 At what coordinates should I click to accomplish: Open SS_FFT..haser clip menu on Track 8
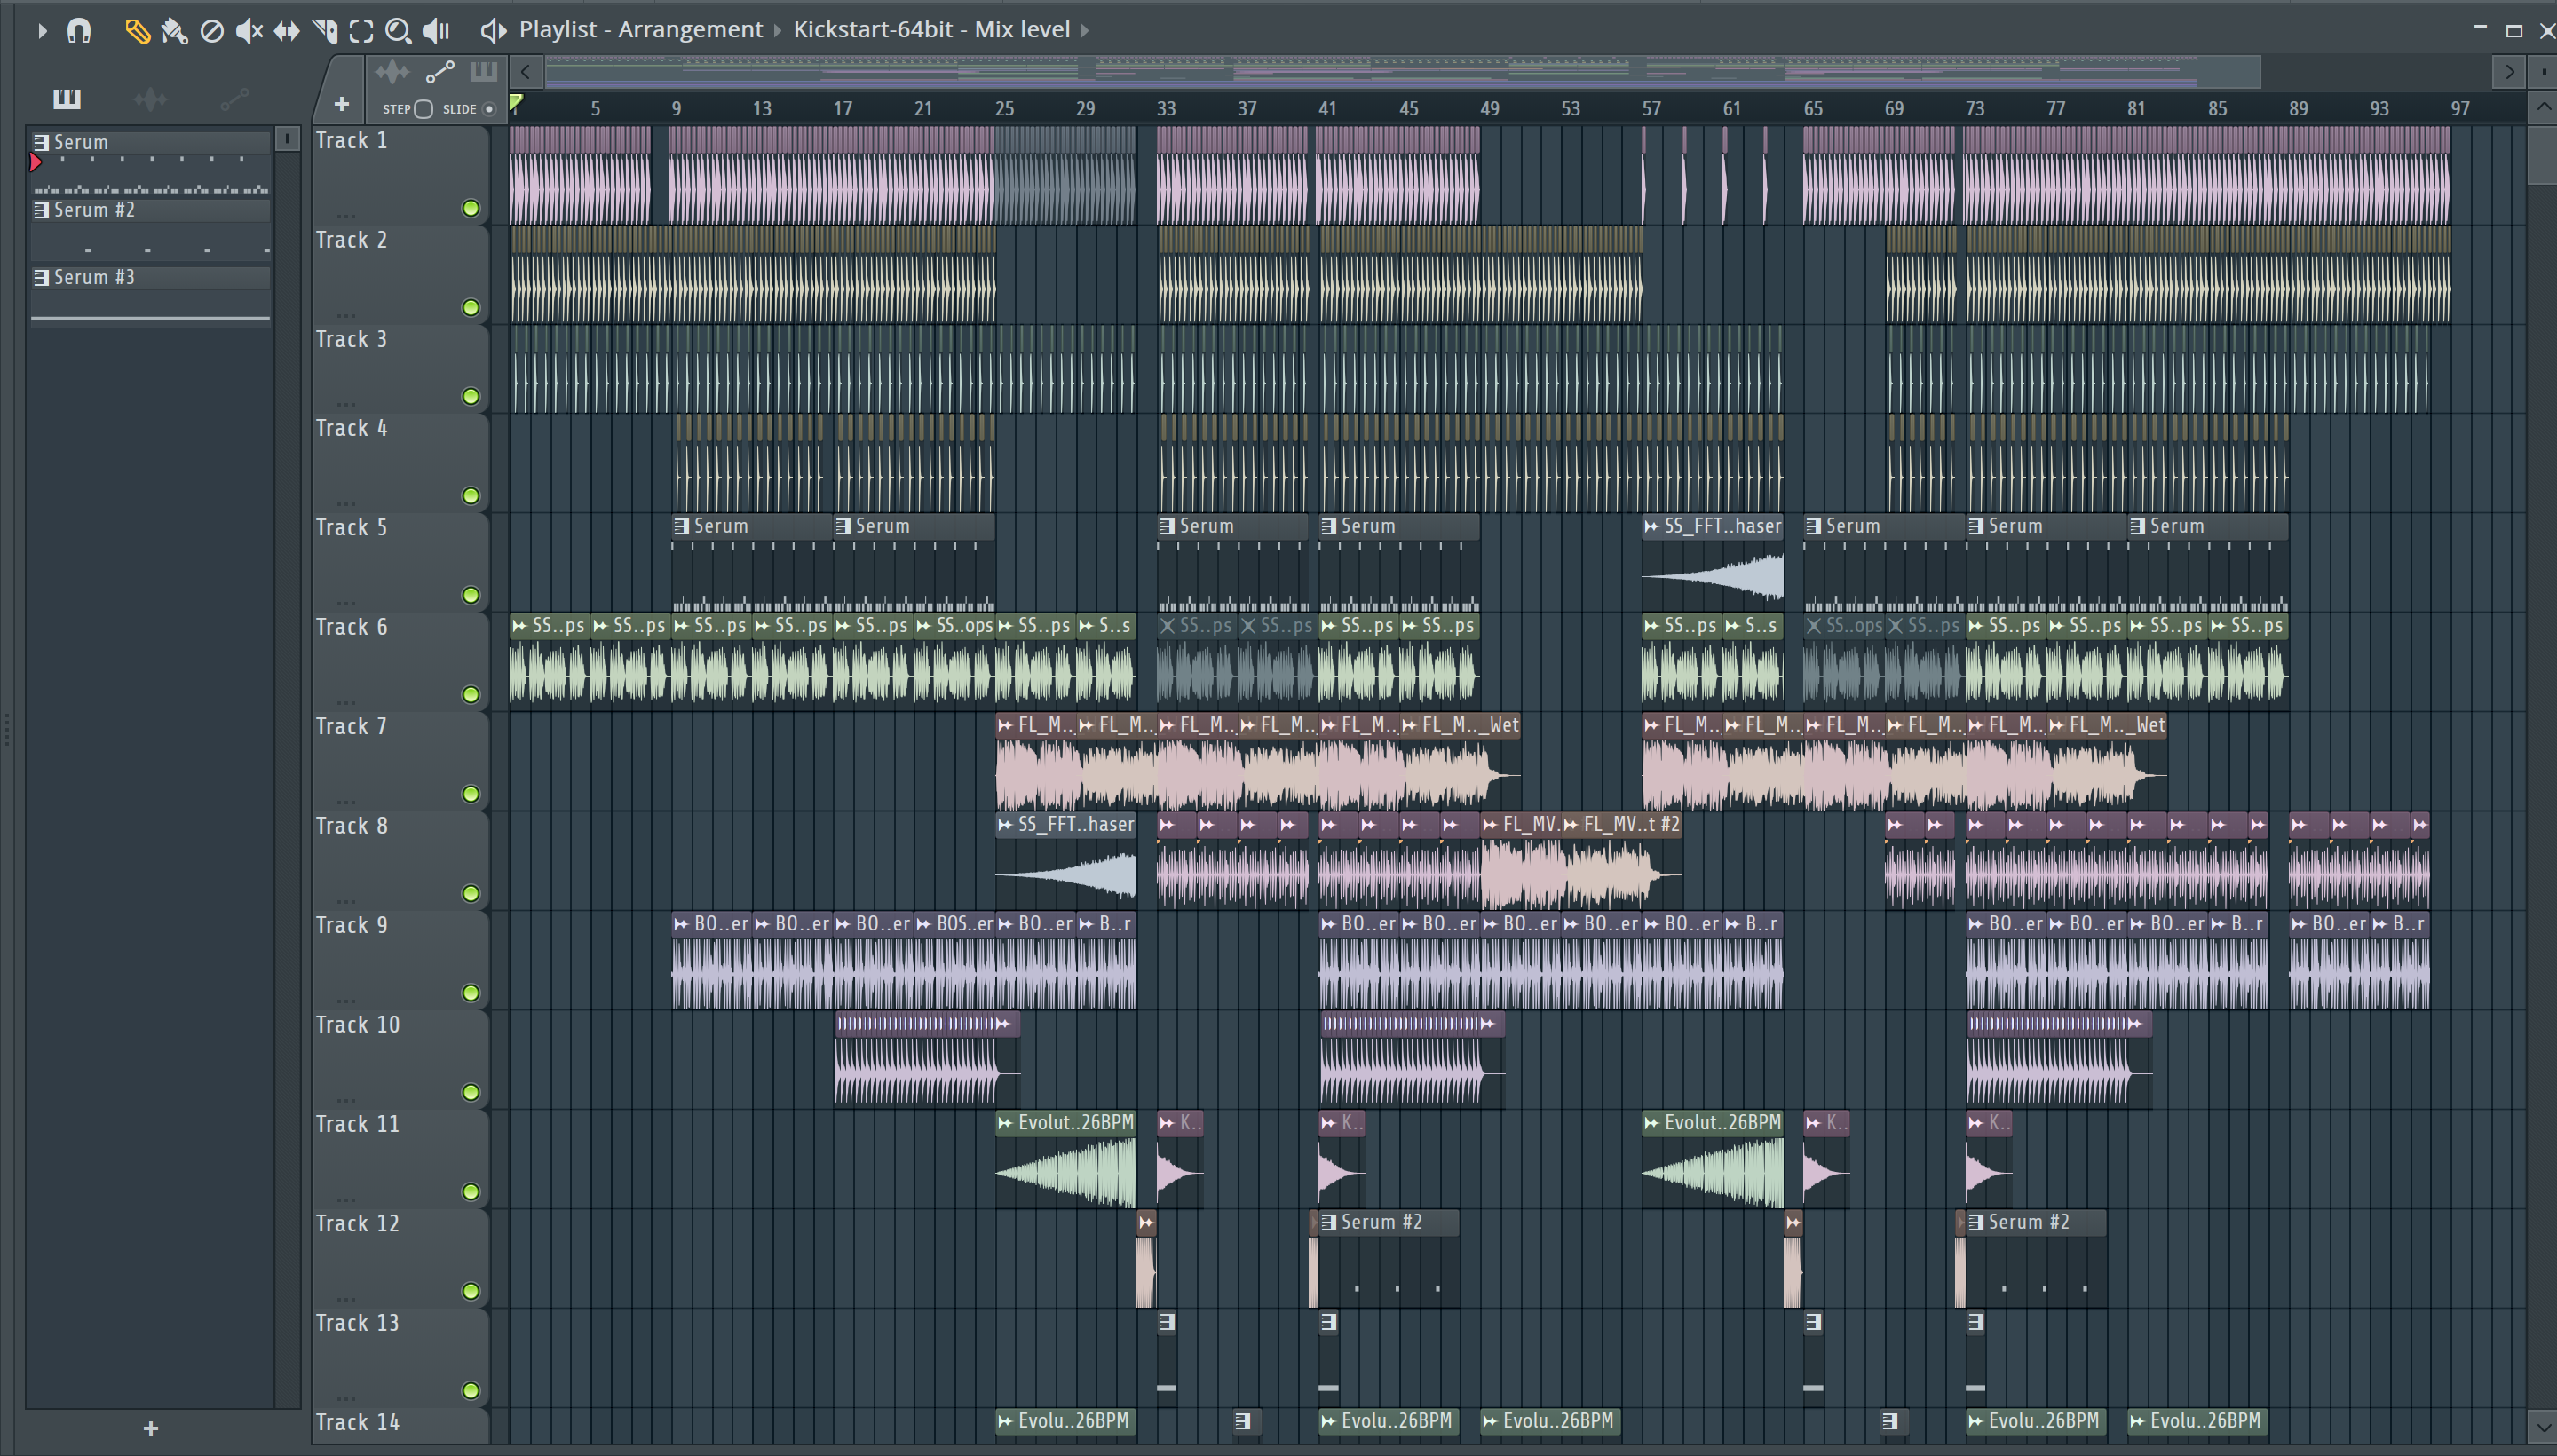[x=1005, y=824]
